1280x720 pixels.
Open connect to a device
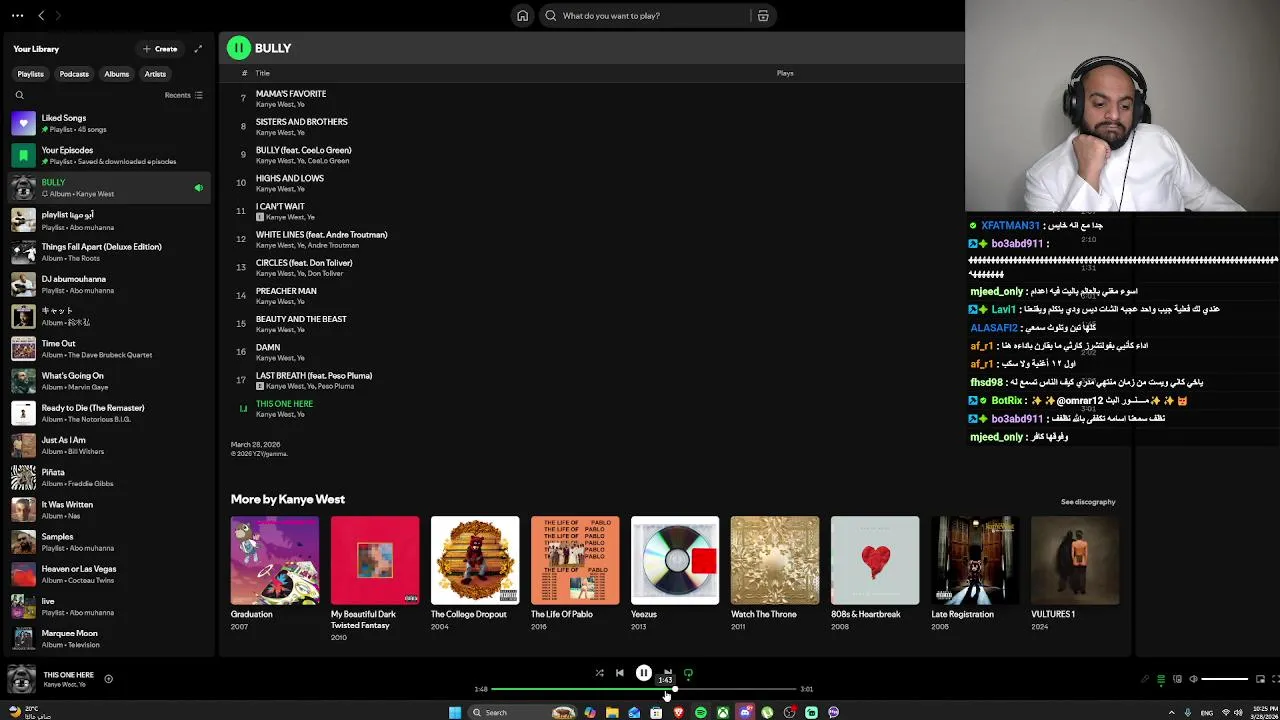click(x=1177, y=679)
